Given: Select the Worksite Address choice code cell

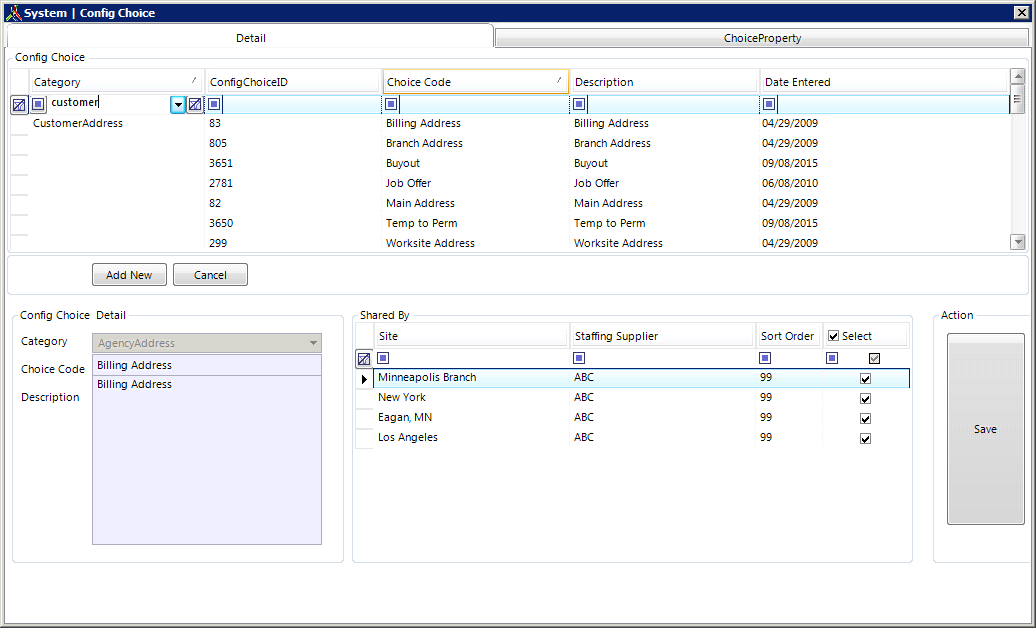Looking at the screenshot, I should pyautogui.click(x=476, y=243).
